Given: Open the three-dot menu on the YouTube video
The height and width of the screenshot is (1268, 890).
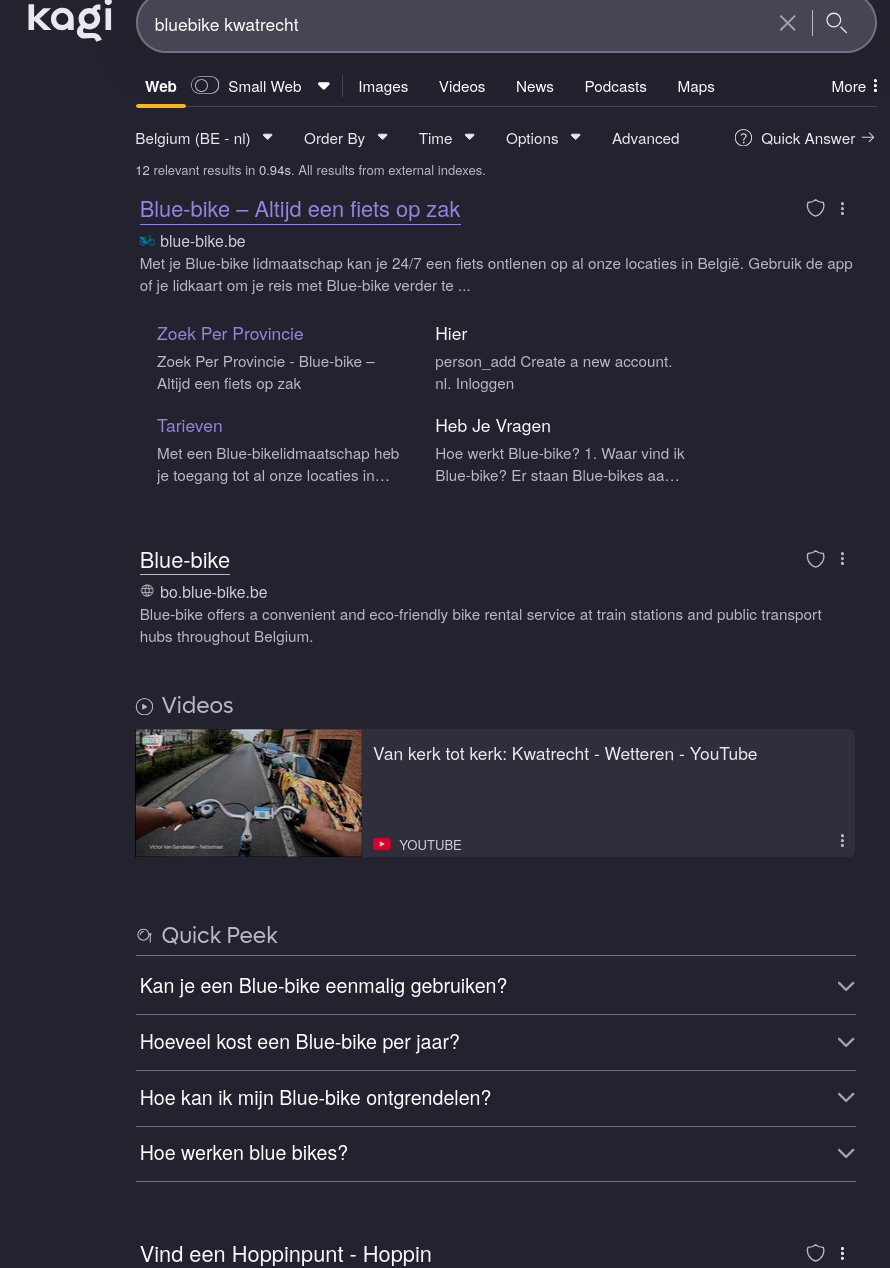Looking at the screenshot, I should (x=842, y=840).
